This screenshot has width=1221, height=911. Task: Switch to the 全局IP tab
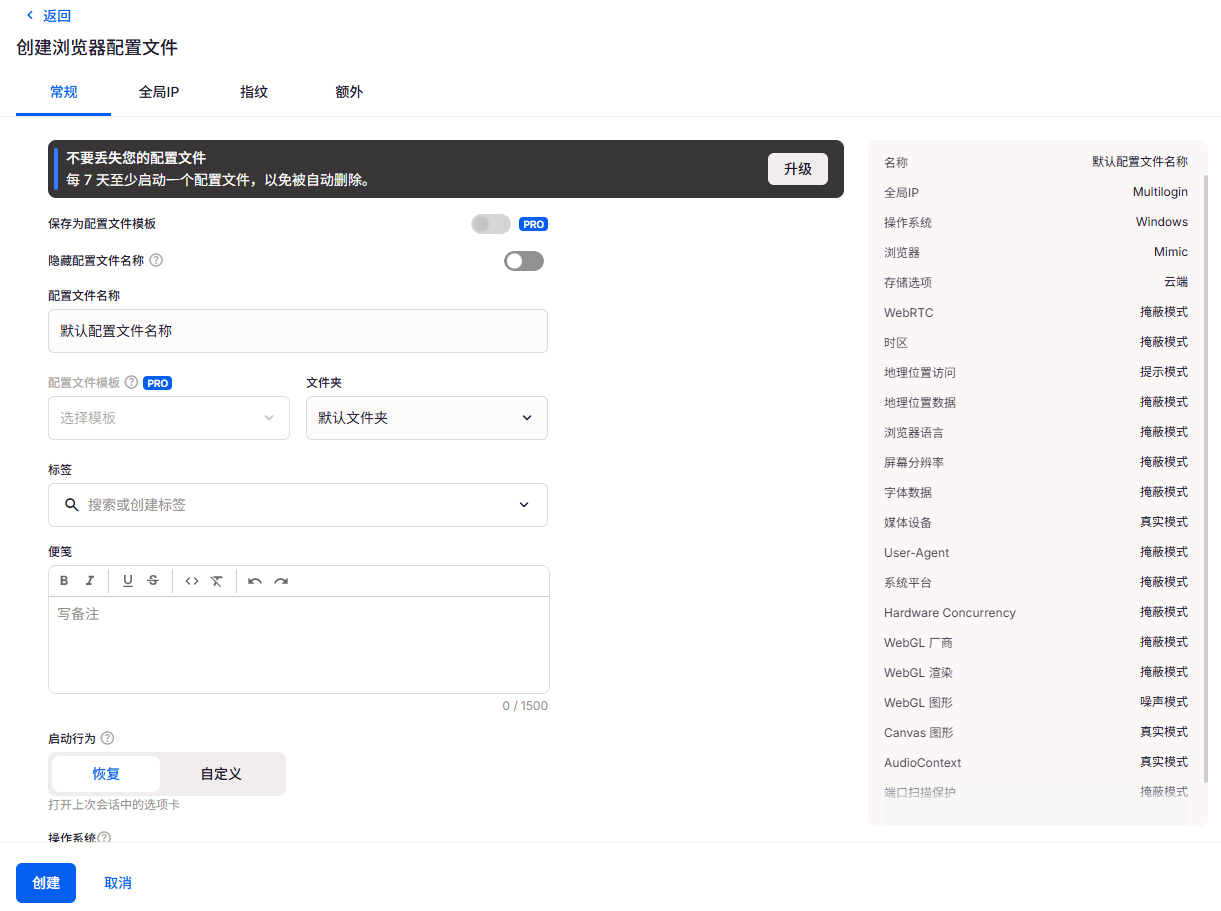click(159, 92)
